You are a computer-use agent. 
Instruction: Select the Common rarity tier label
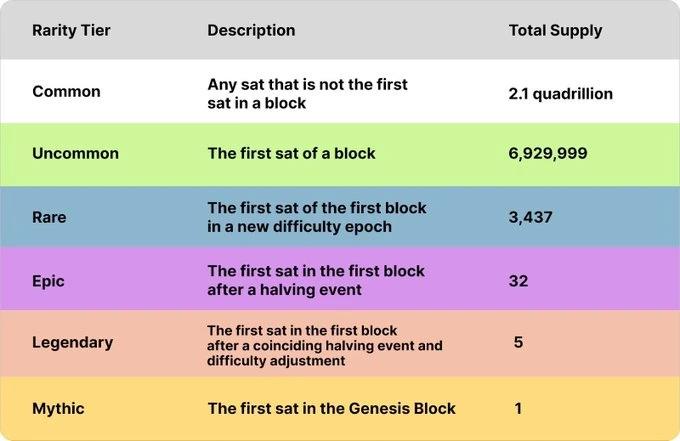(66, 91)
